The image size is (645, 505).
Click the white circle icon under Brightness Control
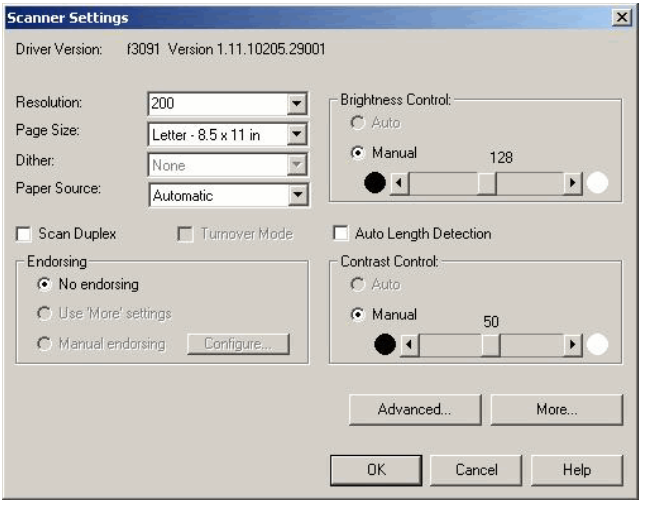point(597,183)
